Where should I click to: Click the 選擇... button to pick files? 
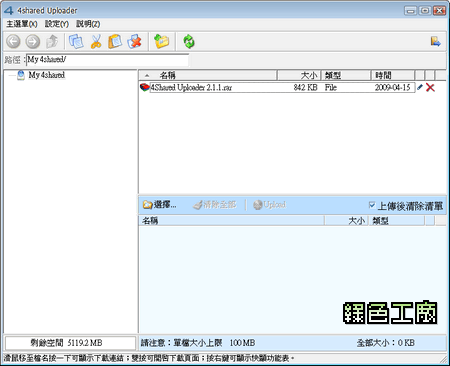click(x=160, y=205)
